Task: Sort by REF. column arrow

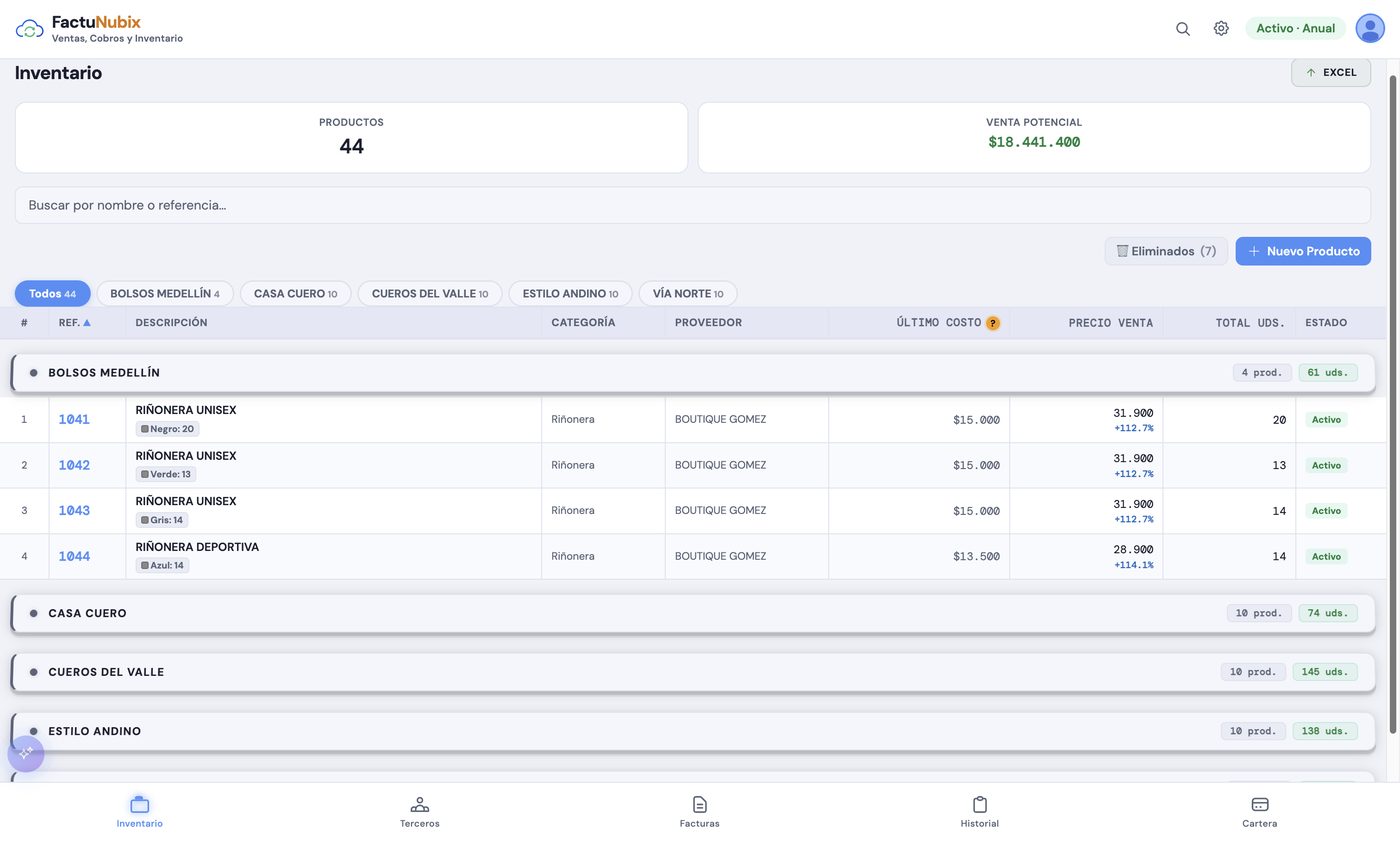Action: point(87,323)
